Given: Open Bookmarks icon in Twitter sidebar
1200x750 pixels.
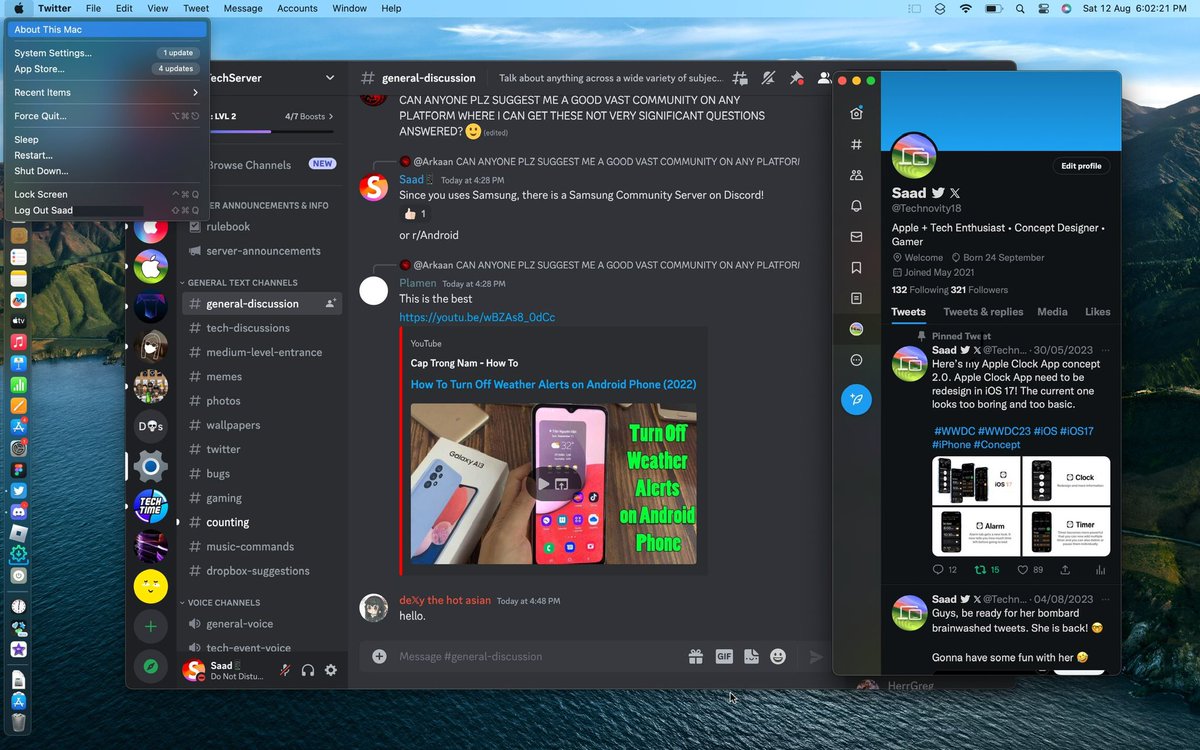Looking at the screenshot, I should [x=856, y=268].
